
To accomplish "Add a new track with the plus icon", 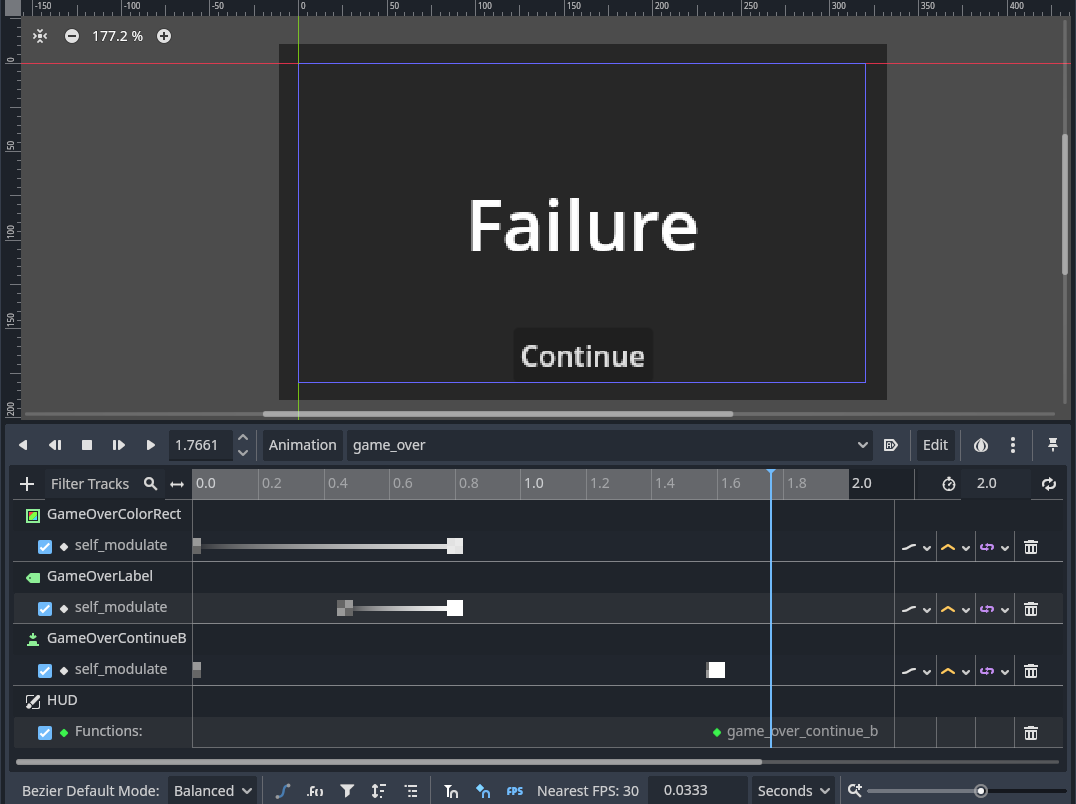I will (27, 484).
